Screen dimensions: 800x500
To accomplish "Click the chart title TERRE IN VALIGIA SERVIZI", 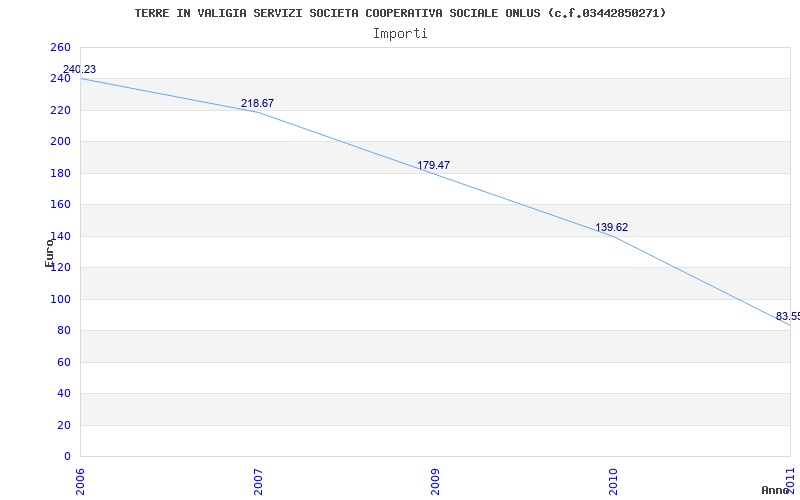I will (x=401, y=13).
